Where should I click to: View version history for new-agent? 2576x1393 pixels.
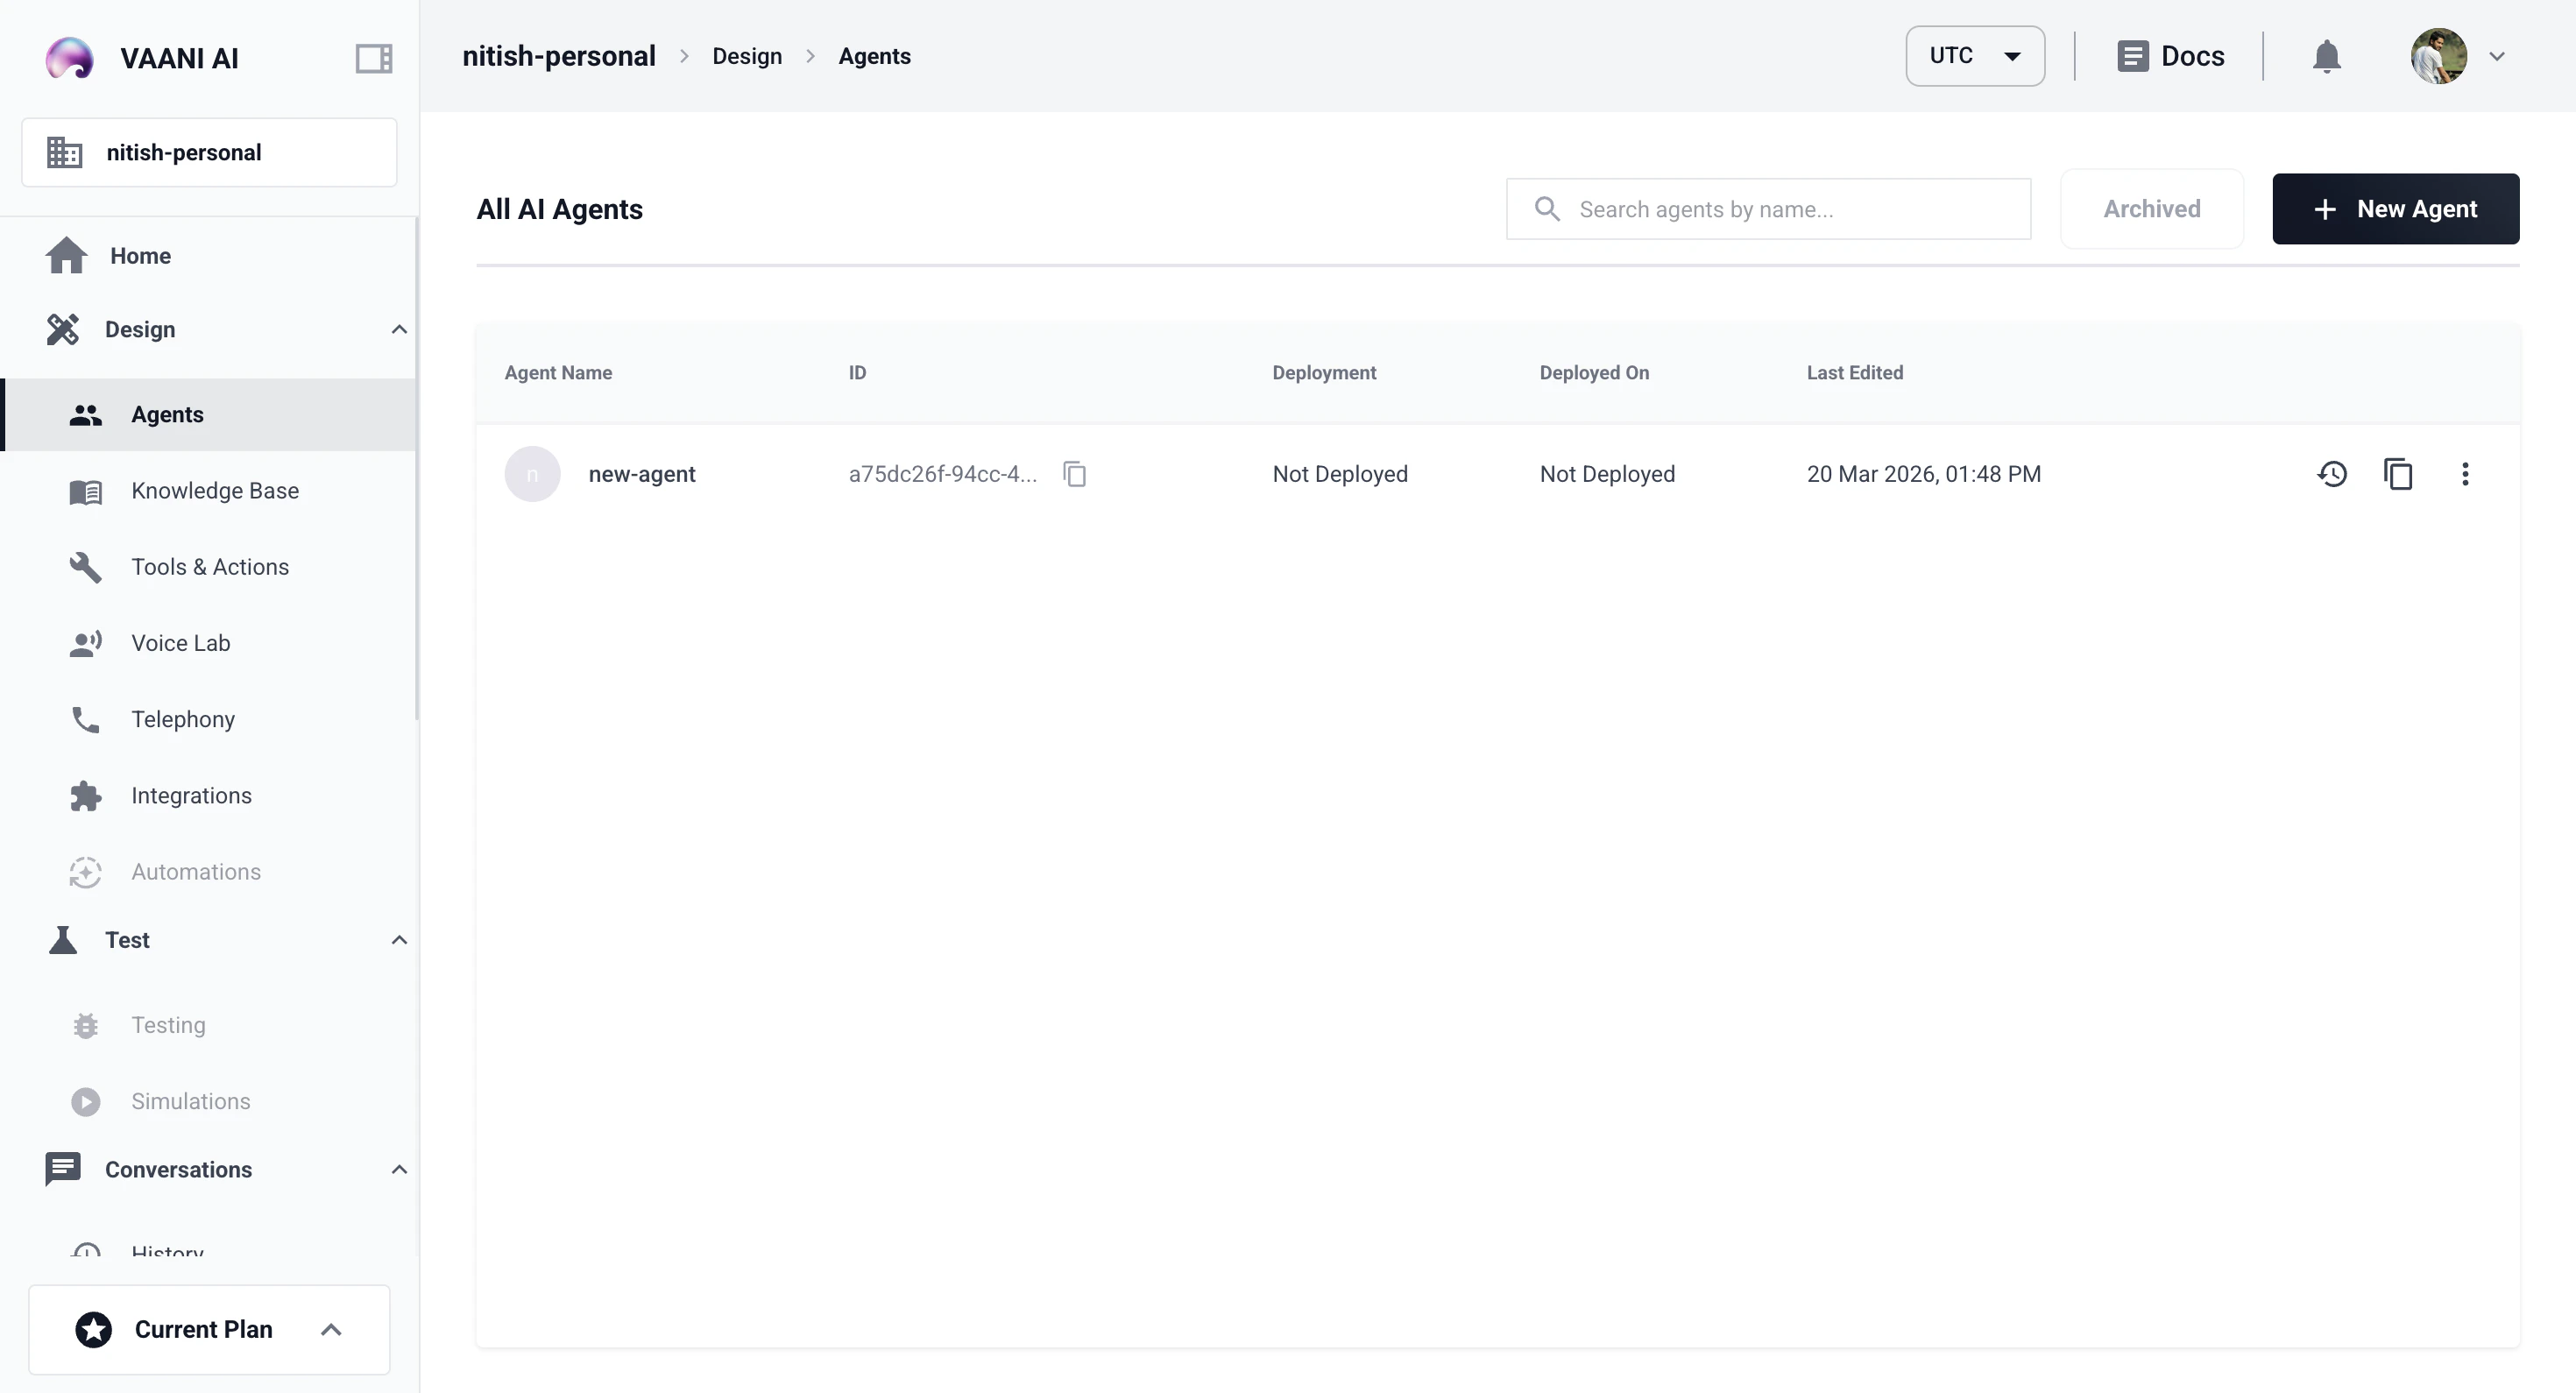point(2333,474)
